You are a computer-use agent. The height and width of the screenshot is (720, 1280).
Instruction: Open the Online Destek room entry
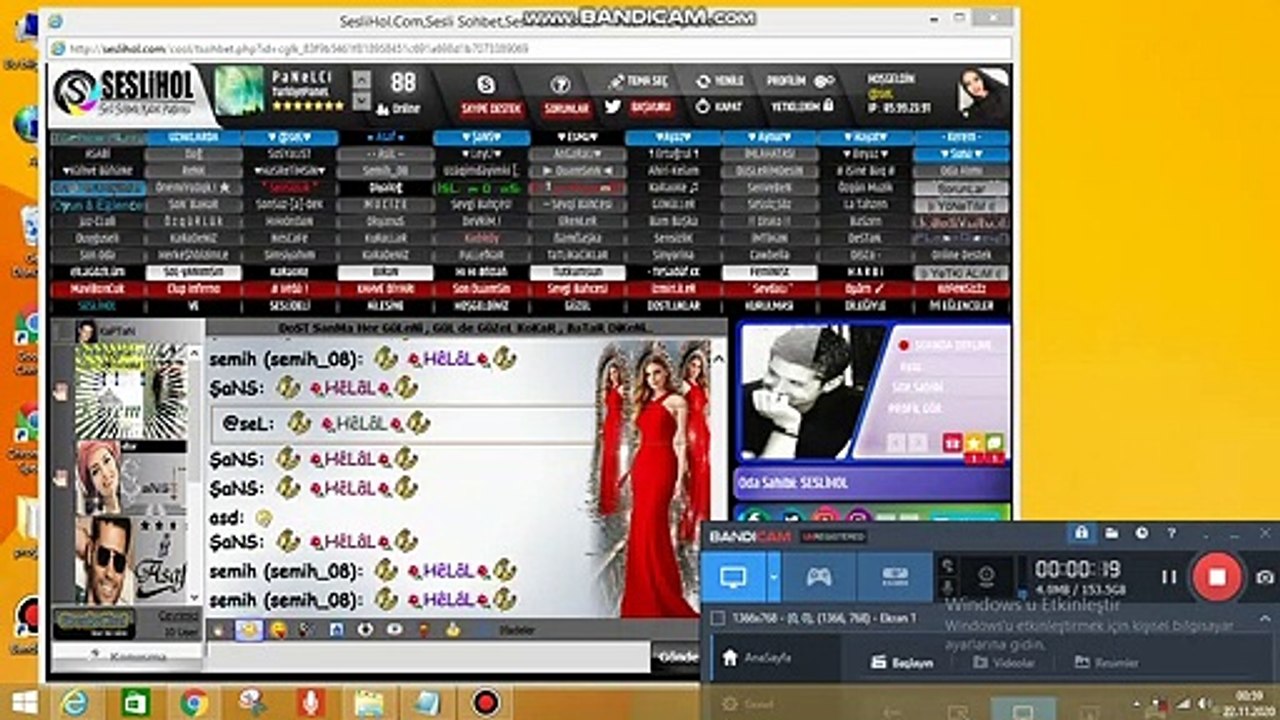click(x=961, y=255)
